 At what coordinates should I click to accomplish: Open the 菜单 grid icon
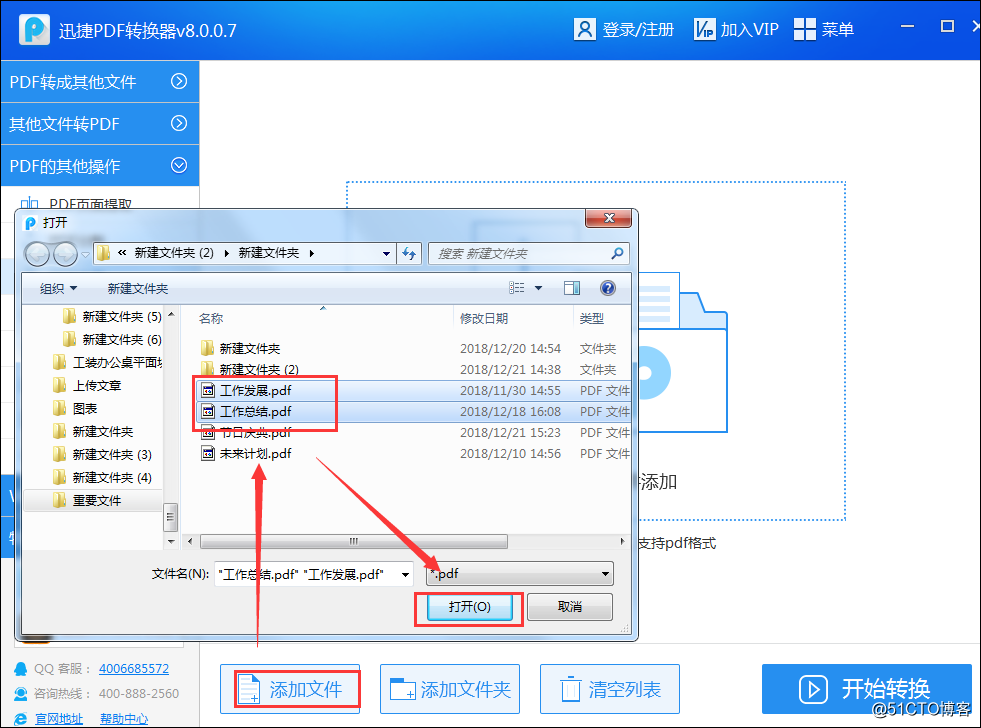[805, 29]
